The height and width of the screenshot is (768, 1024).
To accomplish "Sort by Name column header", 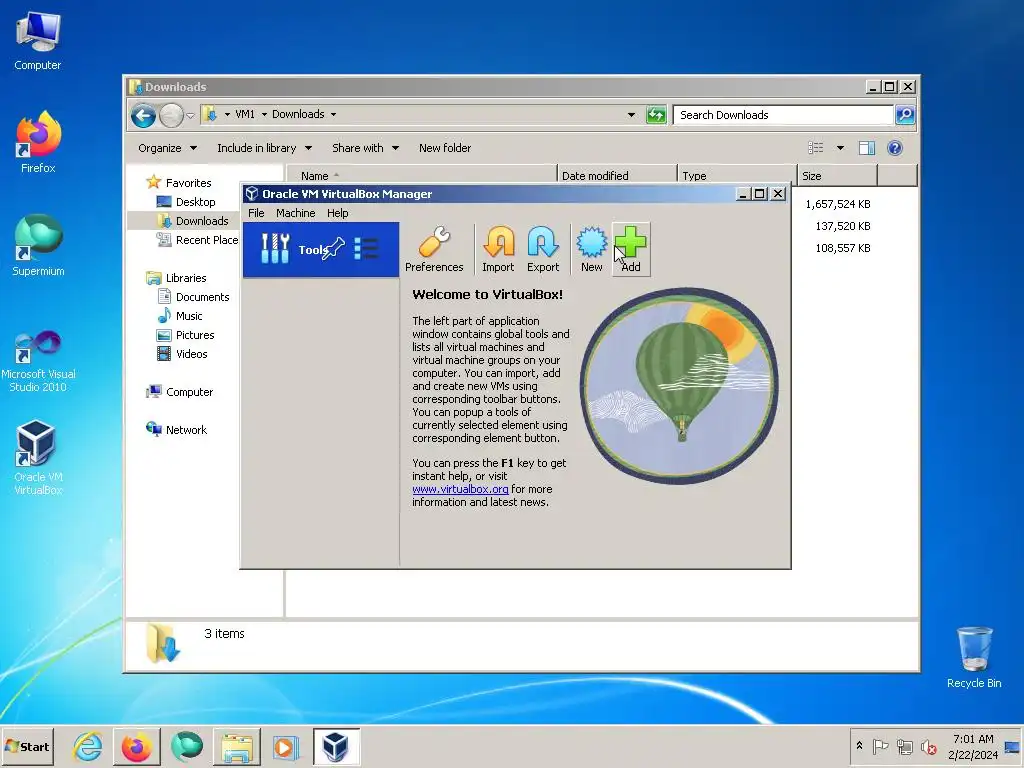I will [x=421, y=176].
